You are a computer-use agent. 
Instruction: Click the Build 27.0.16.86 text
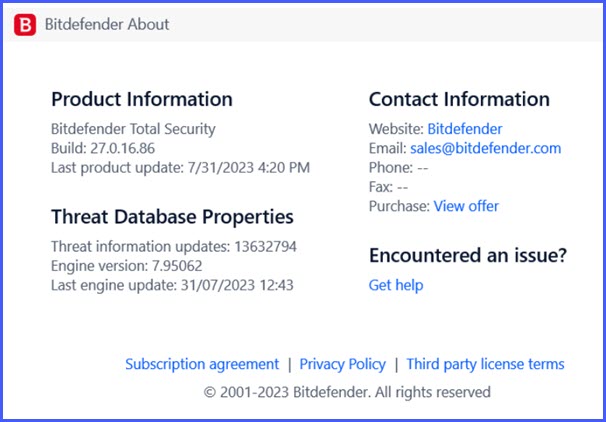[103, 148]
